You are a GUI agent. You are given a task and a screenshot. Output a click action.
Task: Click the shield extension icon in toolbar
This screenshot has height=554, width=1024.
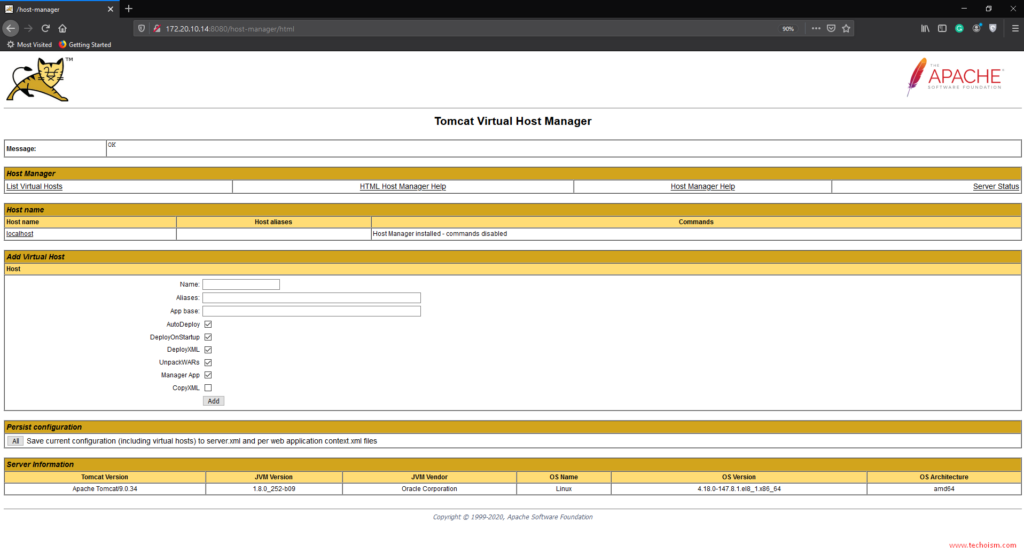click(x=993, y=29)
